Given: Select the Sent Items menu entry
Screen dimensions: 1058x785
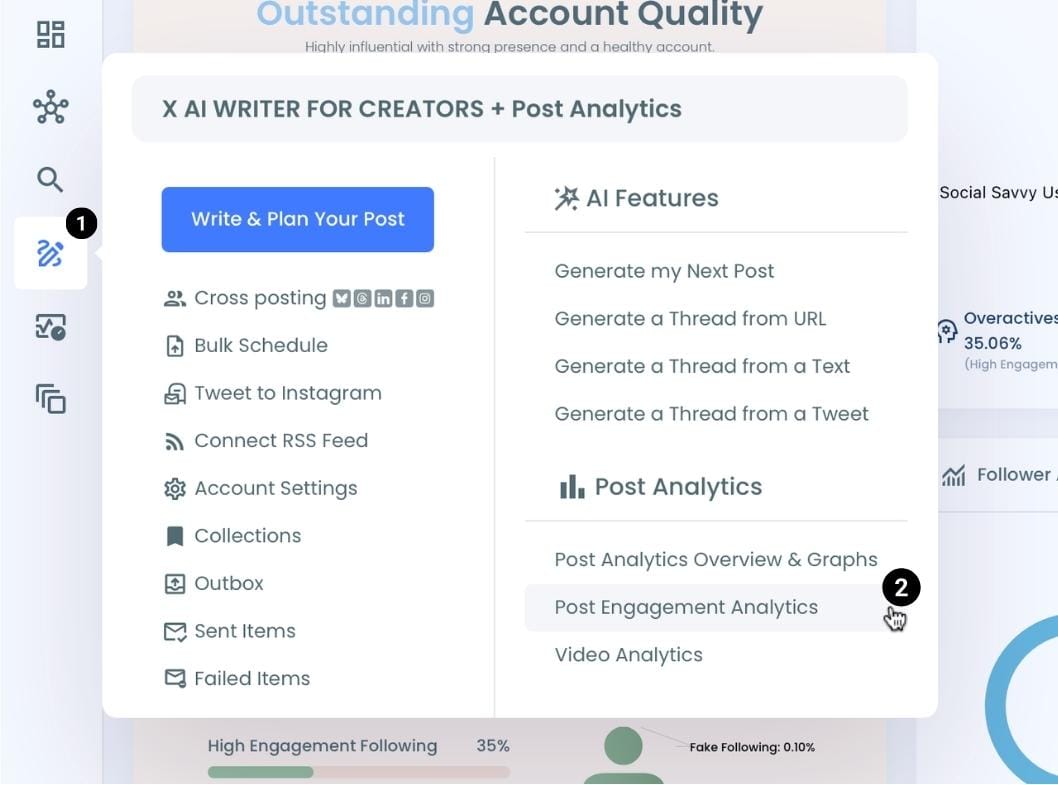Looking at the screenshot, I should (x=244, y=630).
